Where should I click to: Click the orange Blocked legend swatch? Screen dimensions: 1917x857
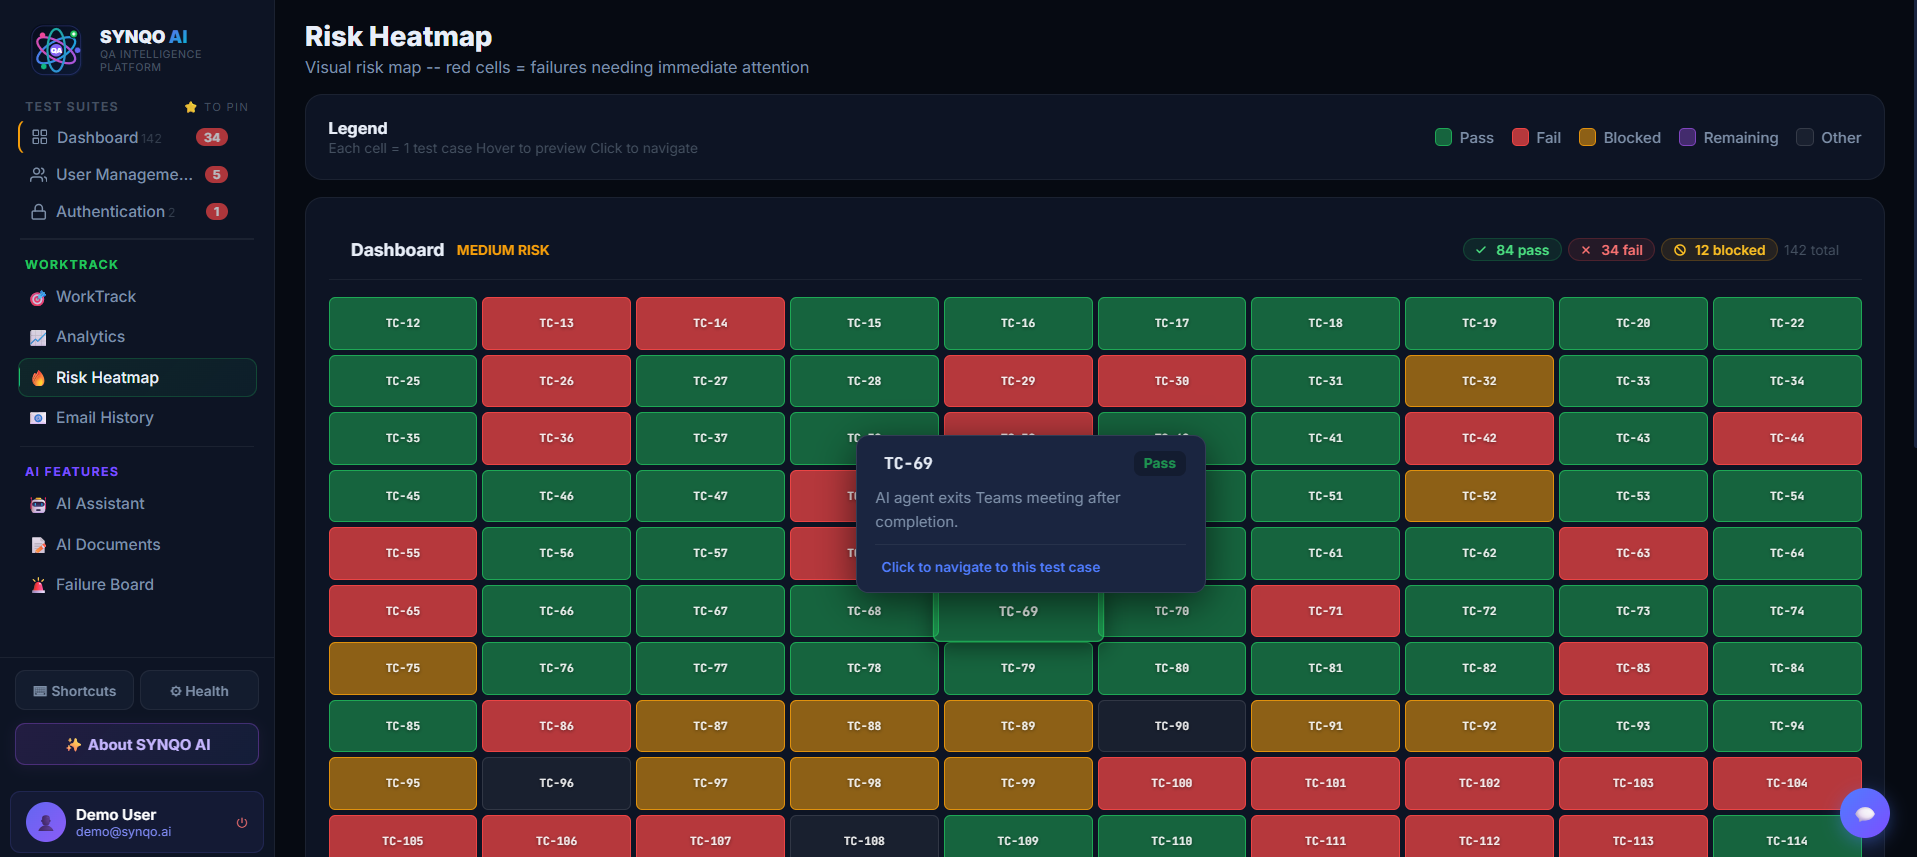1587,137
